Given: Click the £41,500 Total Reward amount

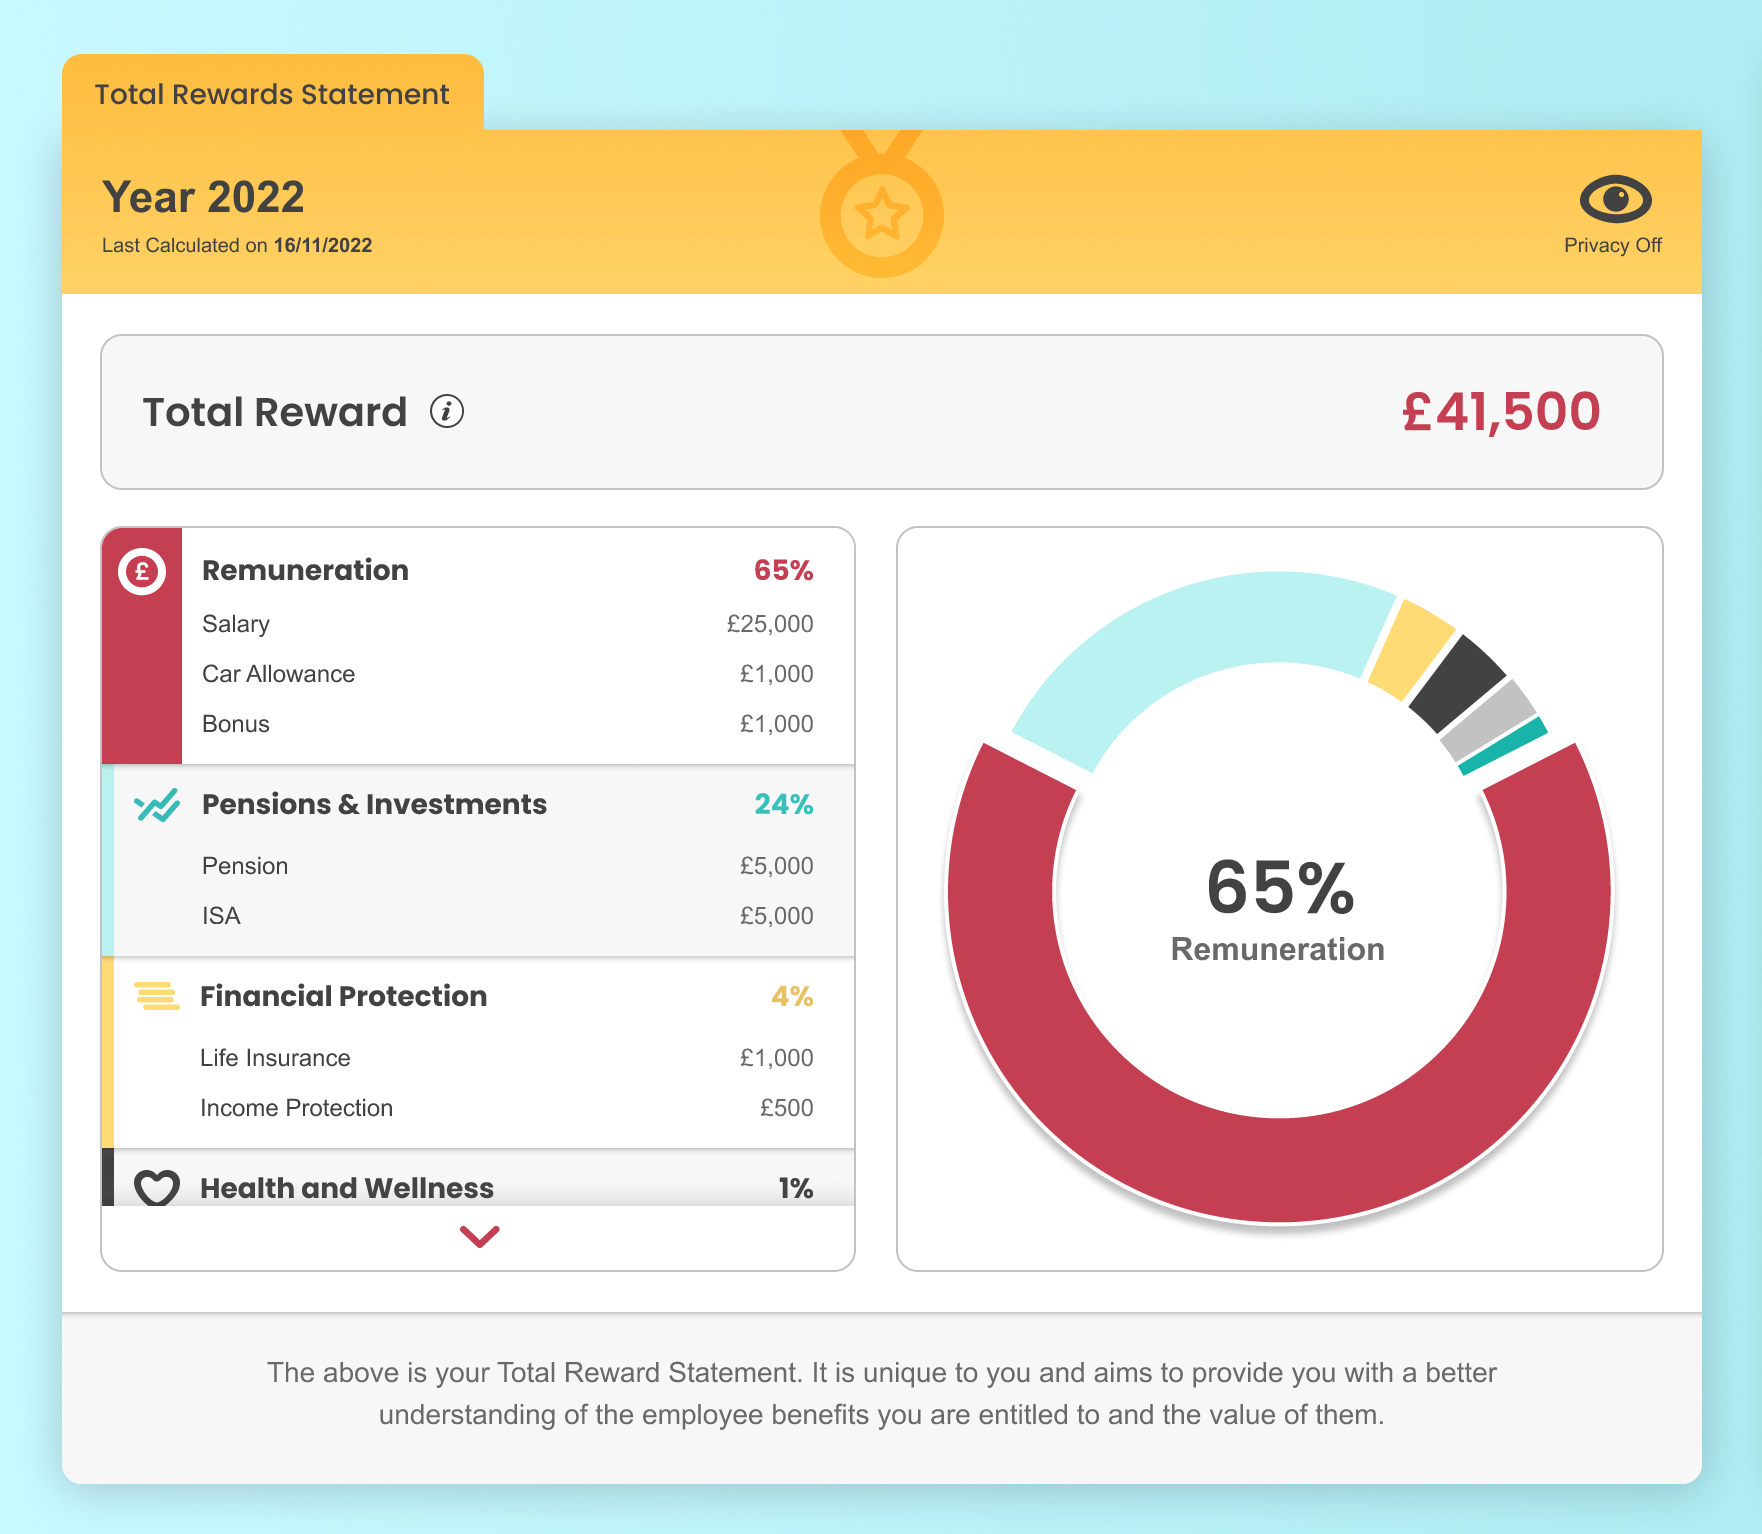Looking at the screenshot, I should click(x=1501, y=410).
